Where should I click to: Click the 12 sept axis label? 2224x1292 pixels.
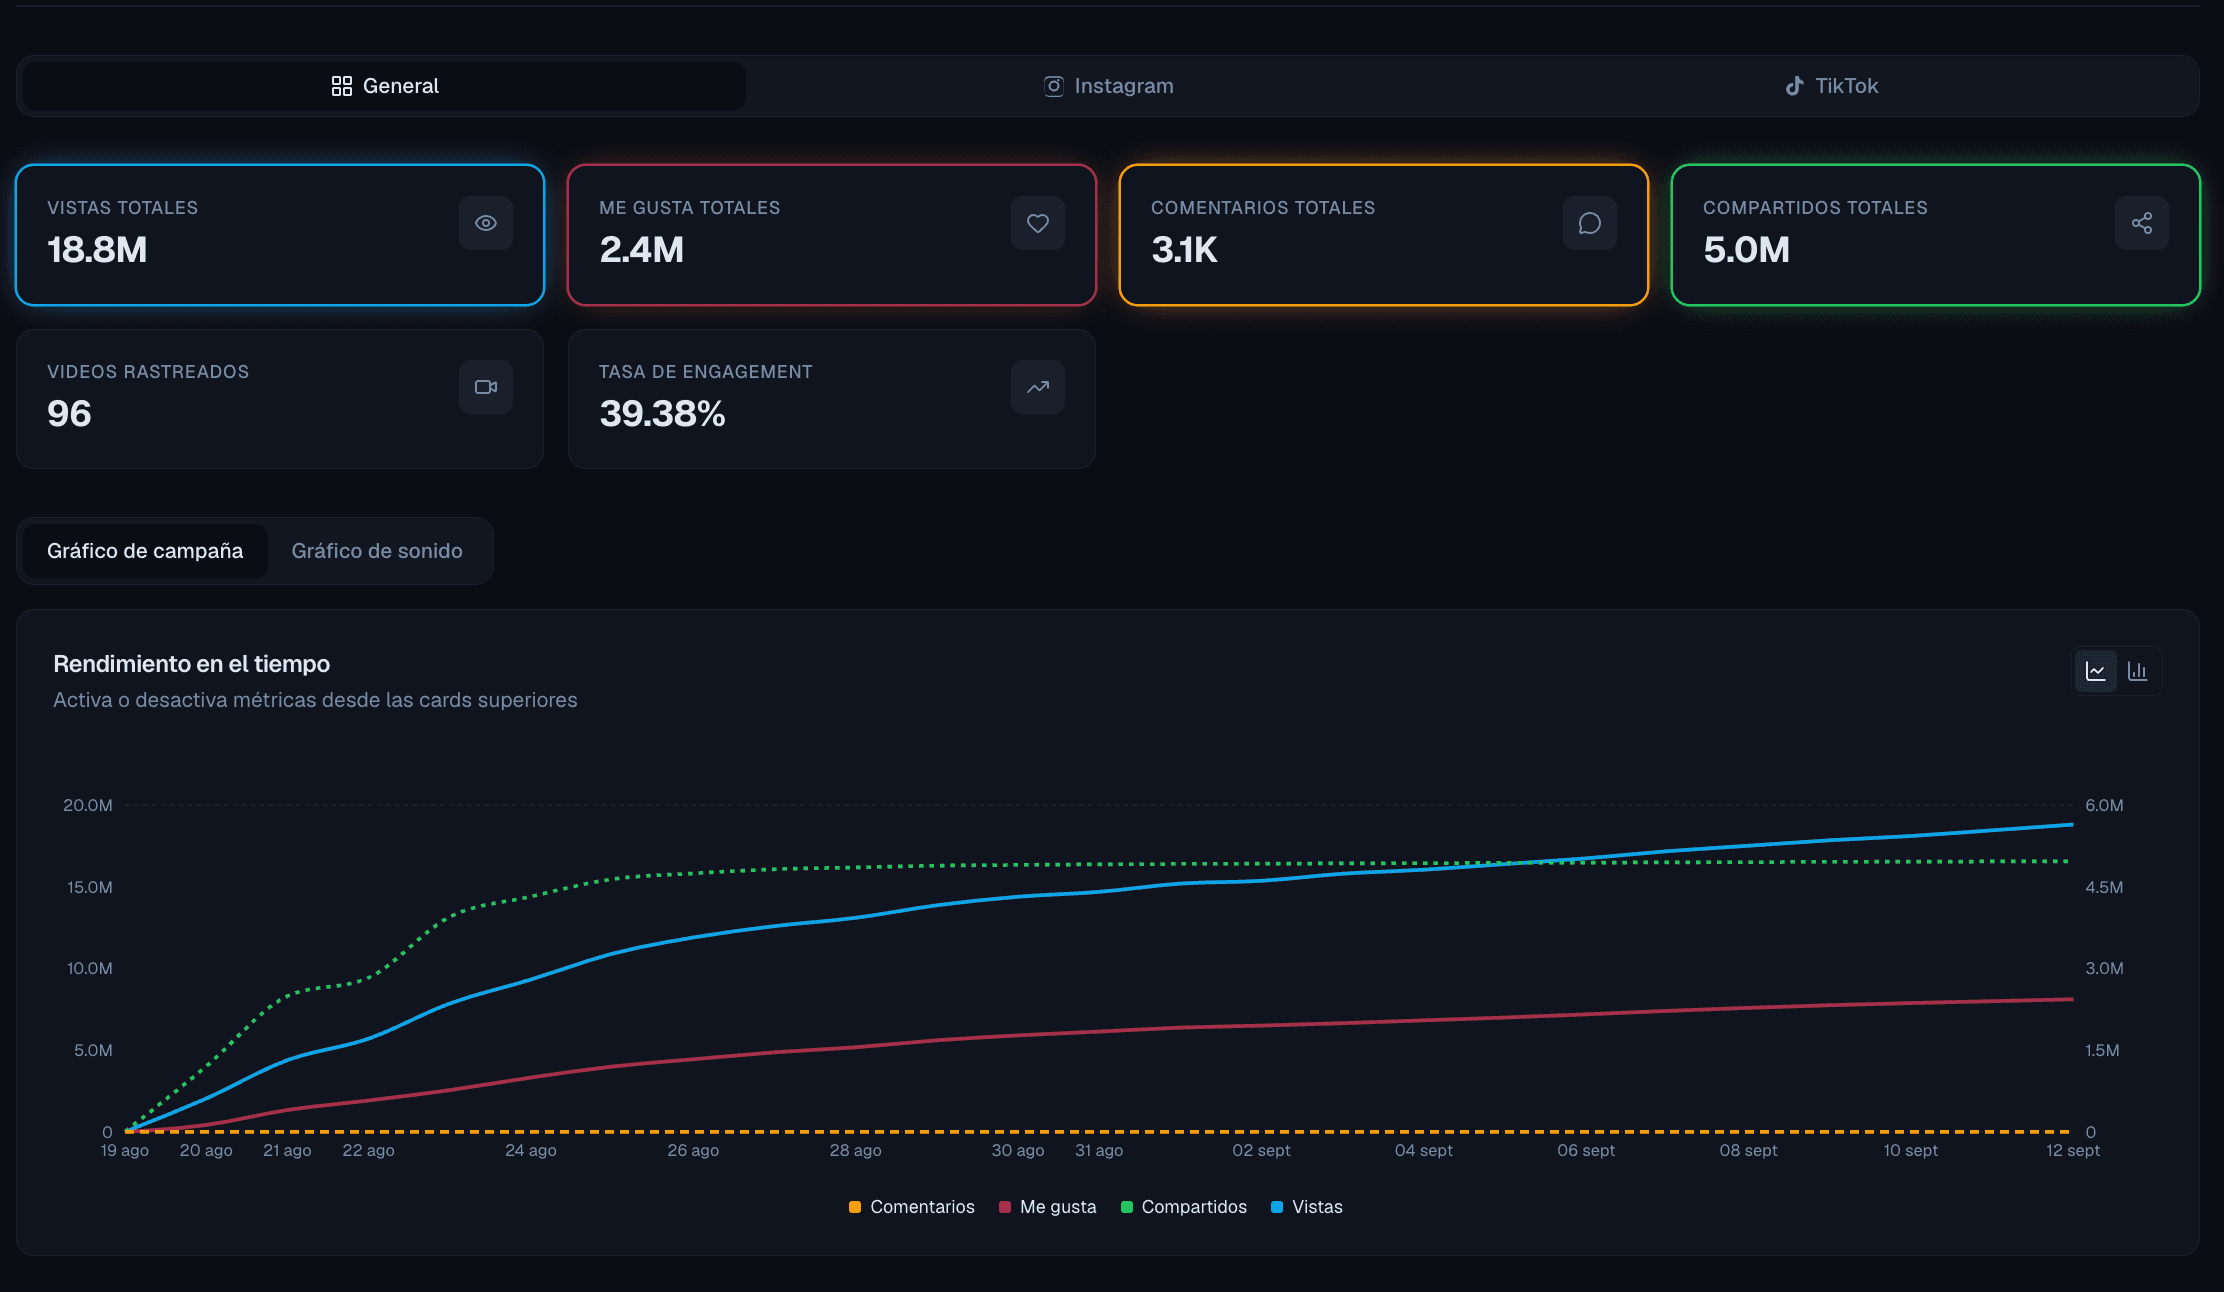pyautogui.click(x=2072, y=1151)
